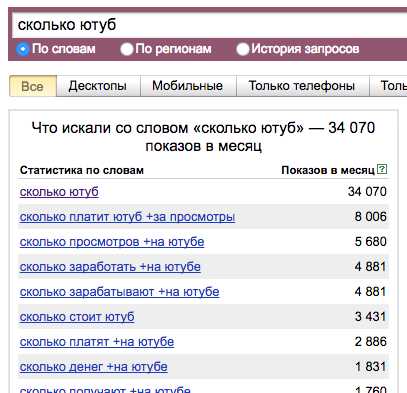
Task: Click the search field with сколько ютуб
Action: coord(210,25)
